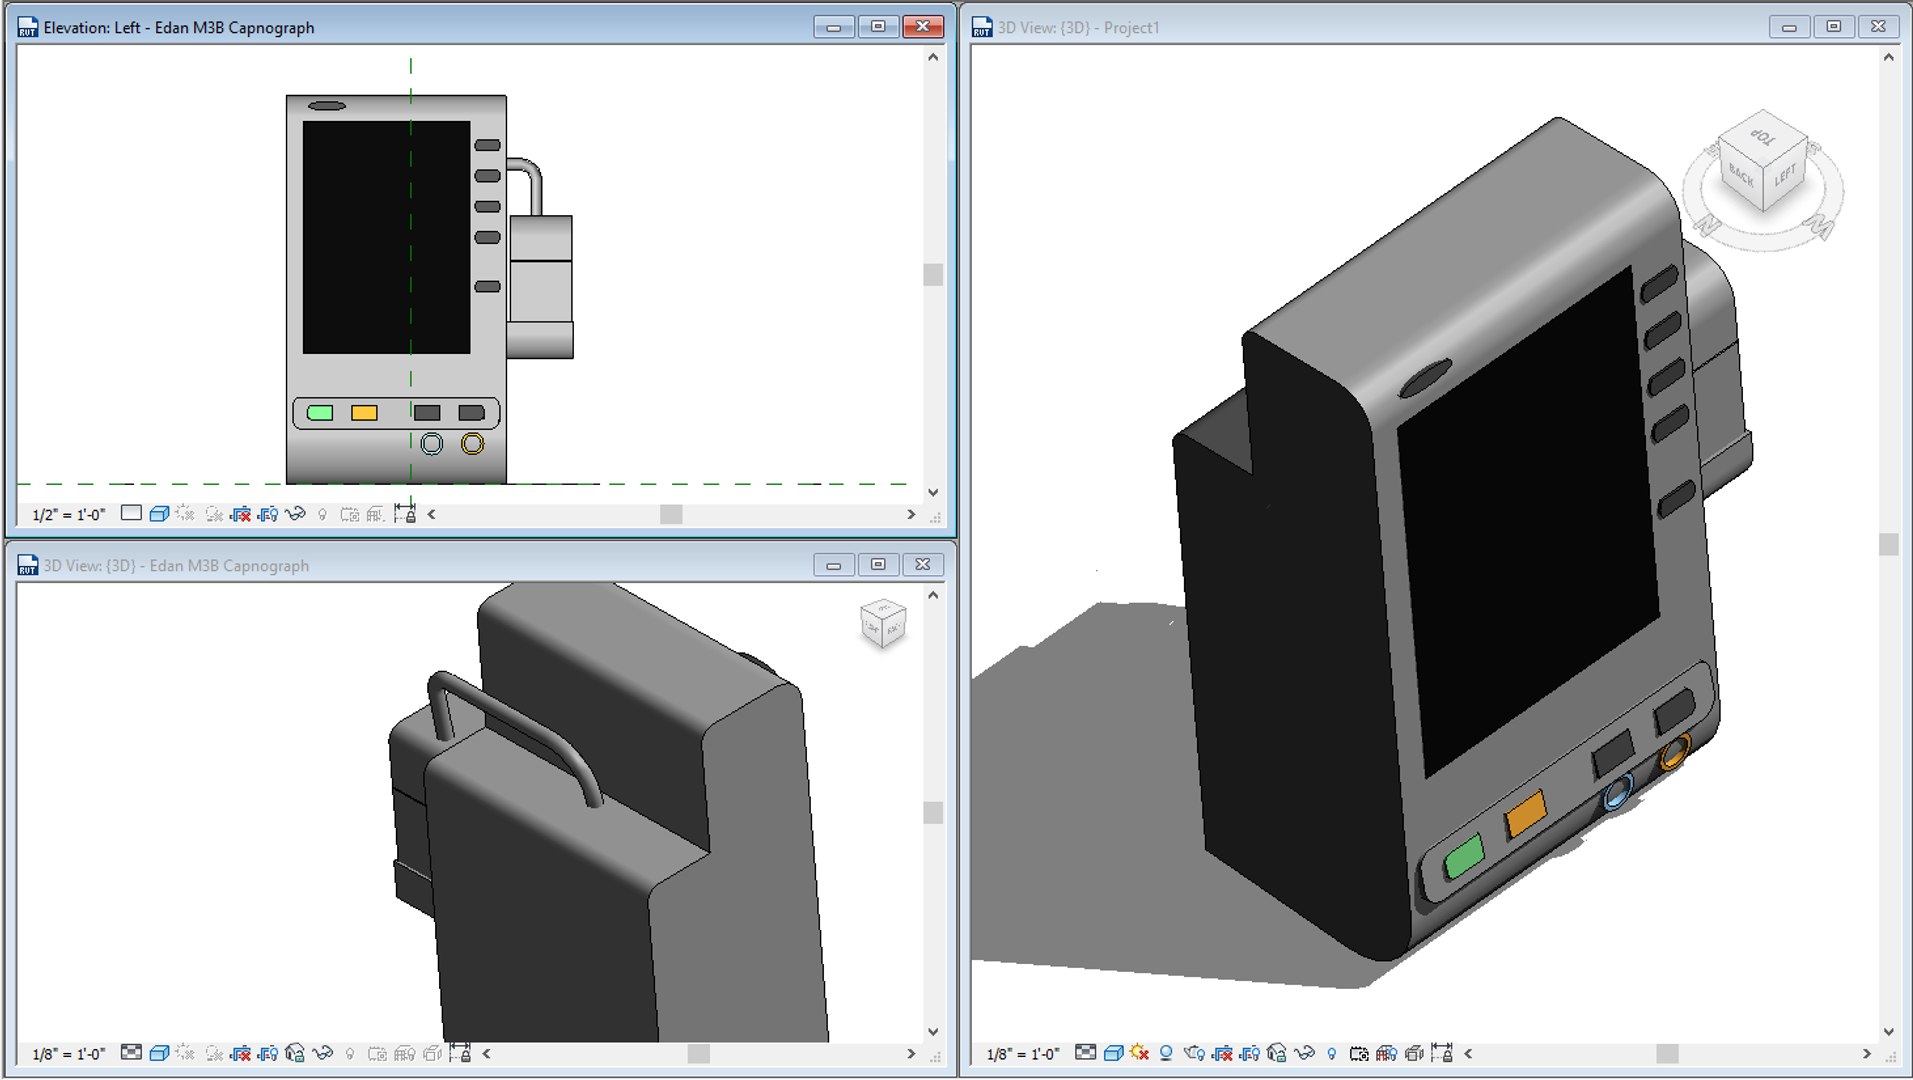Click scroll-up arrow in Capnograph 3D view
This screenshot has height=1080, width=1913.
[933, 595]
